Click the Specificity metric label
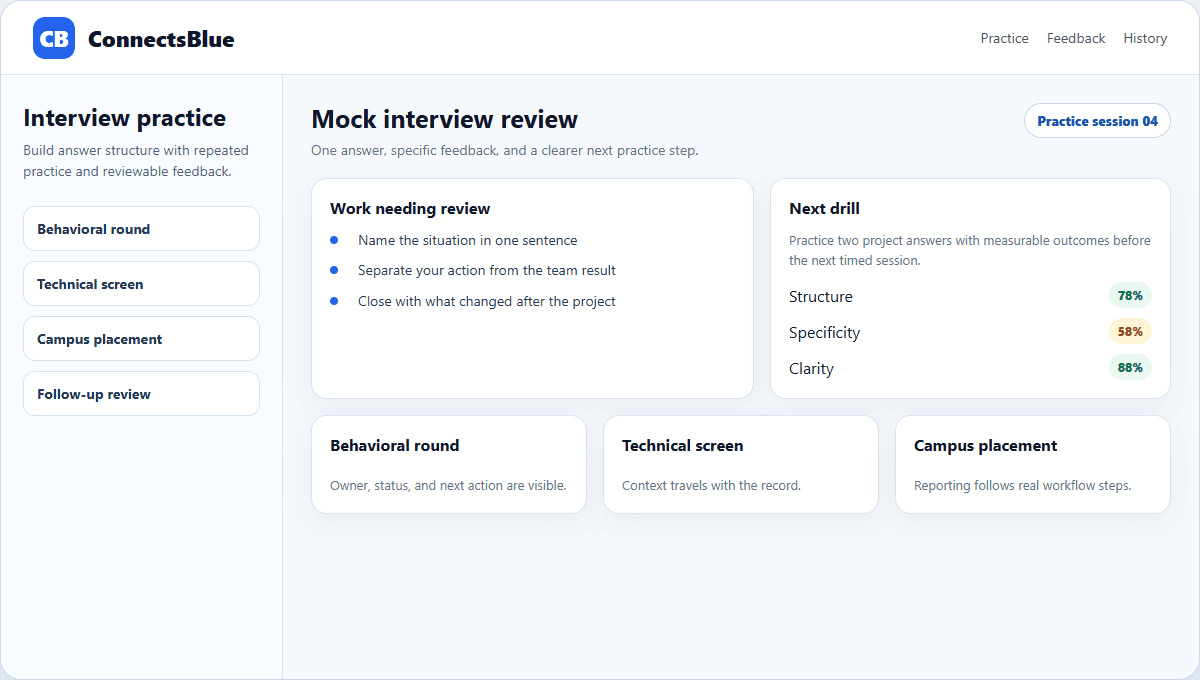The height and width of the screenshot is (680, 1200). 824,332
